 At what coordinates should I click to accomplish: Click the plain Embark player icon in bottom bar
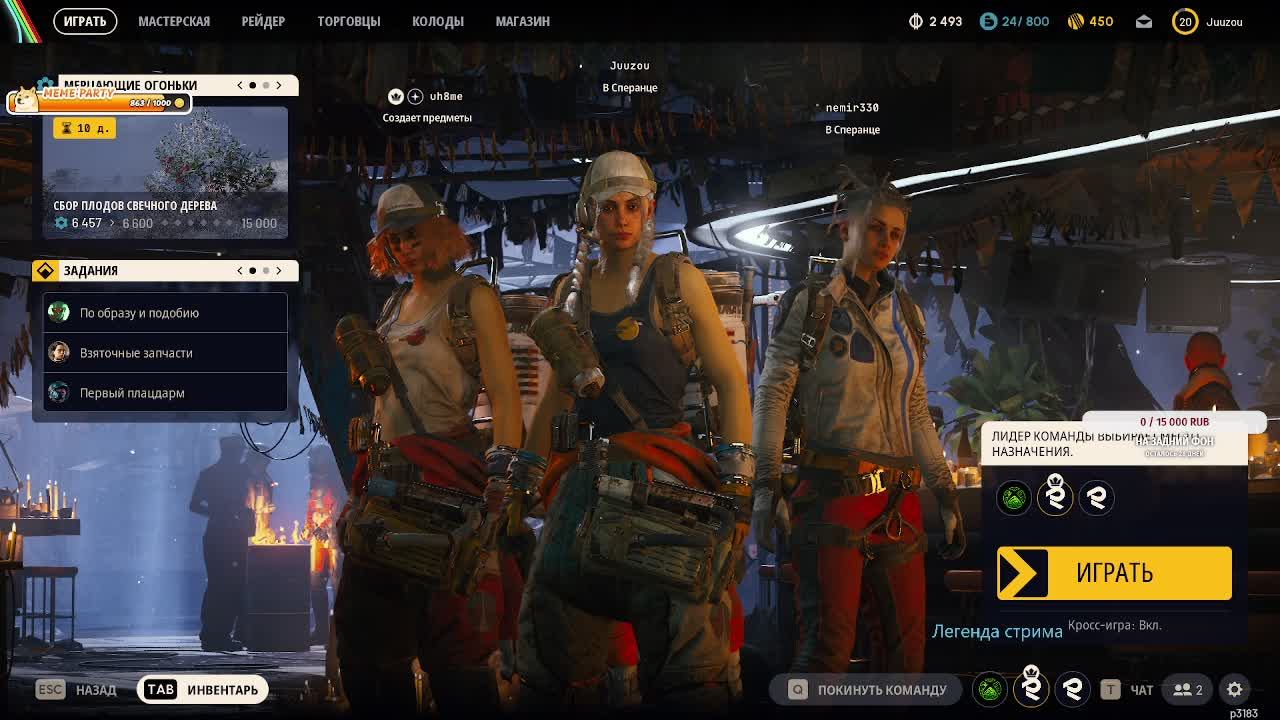point(1072,689)
